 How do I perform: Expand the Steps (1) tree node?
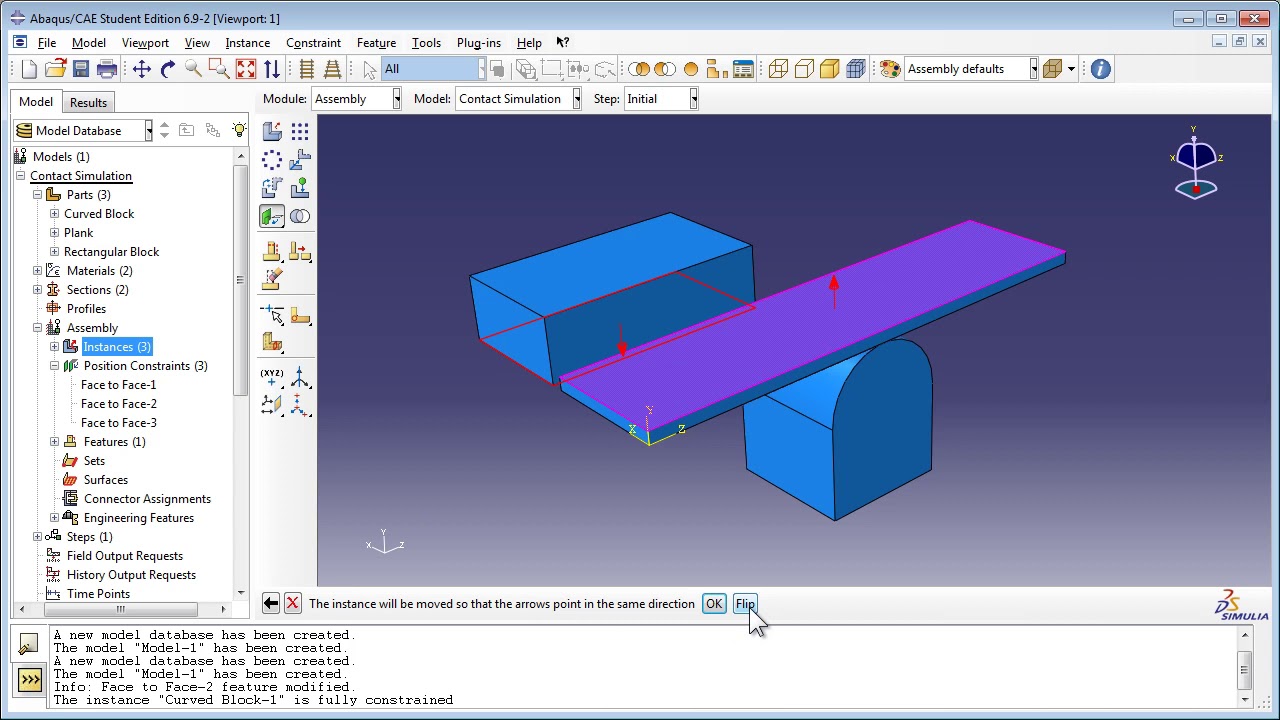point(37,537)
